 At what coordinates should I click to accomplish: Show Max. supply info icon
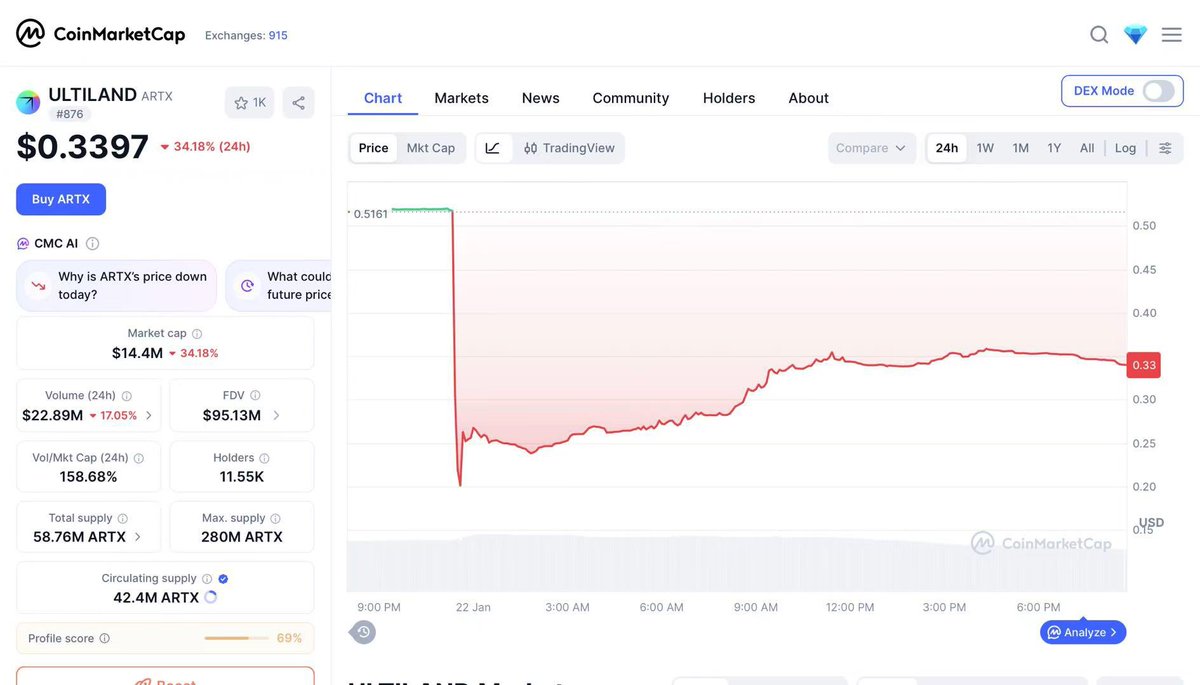[275, 519]
